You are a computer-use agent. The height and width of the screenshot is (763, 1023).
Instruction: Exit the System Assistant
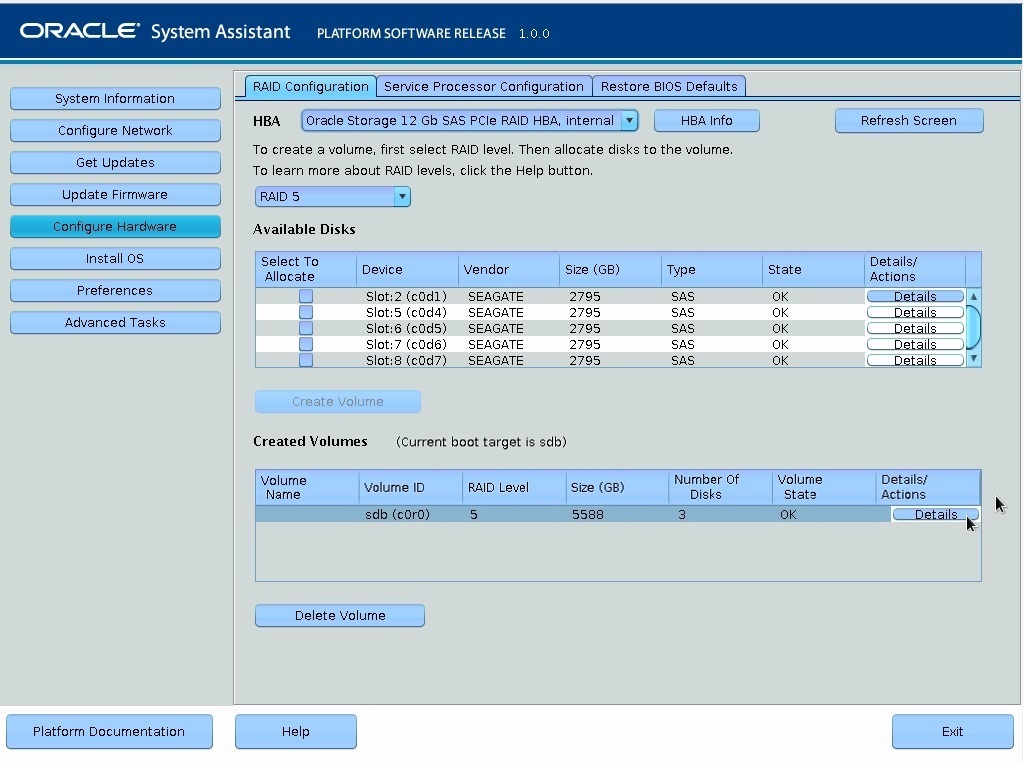(951, 731)
